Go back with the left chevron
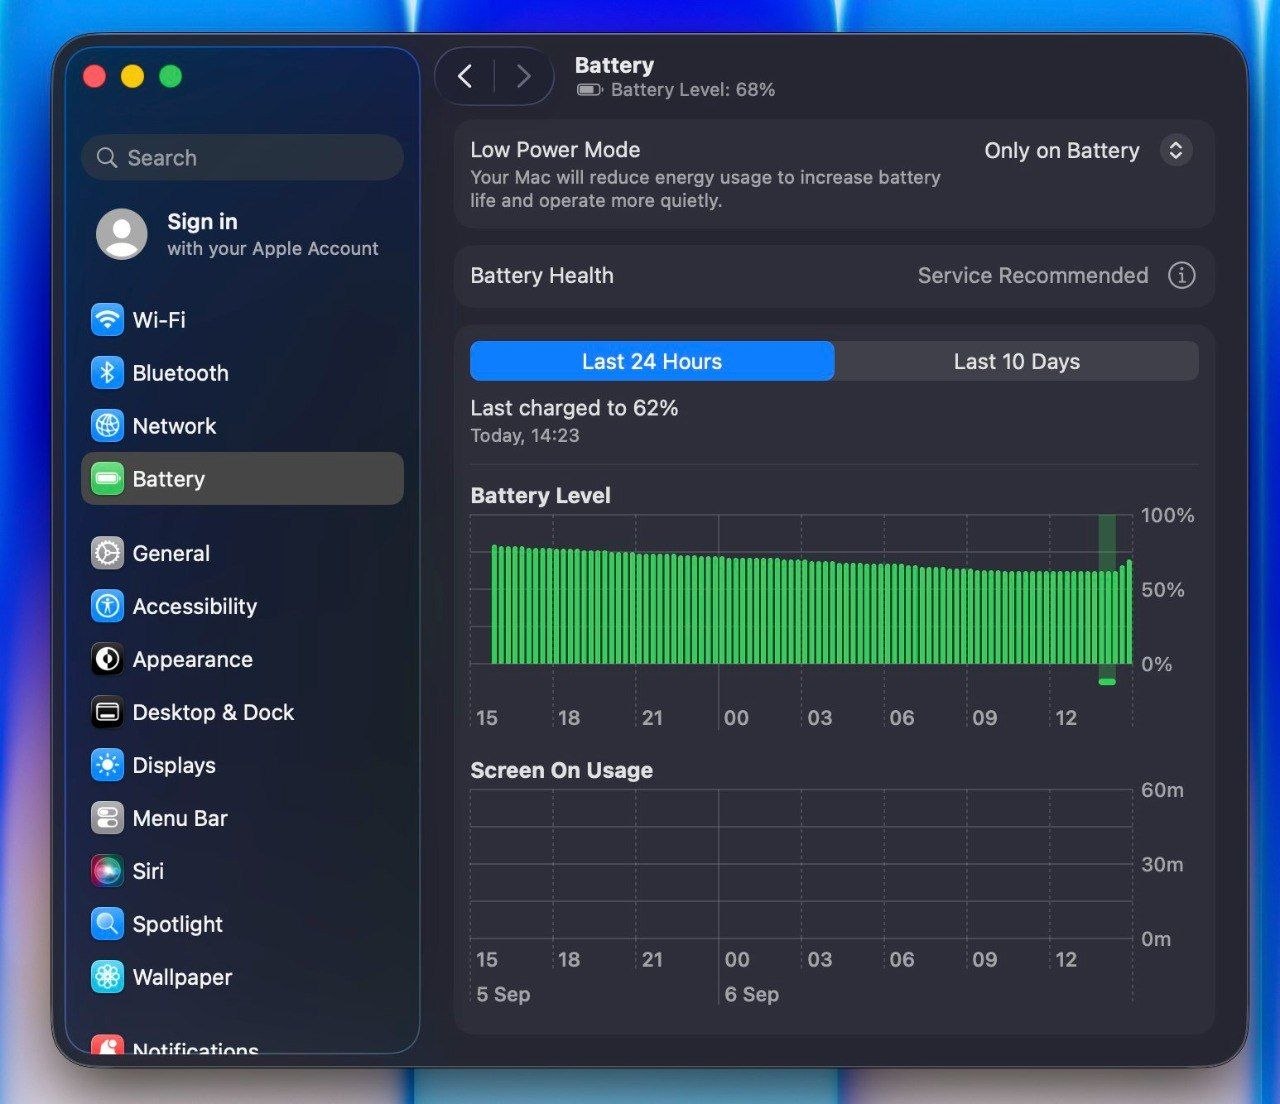Image resolution: width=1280 pixels, height=1104 pixels. (x=465, y=76)
